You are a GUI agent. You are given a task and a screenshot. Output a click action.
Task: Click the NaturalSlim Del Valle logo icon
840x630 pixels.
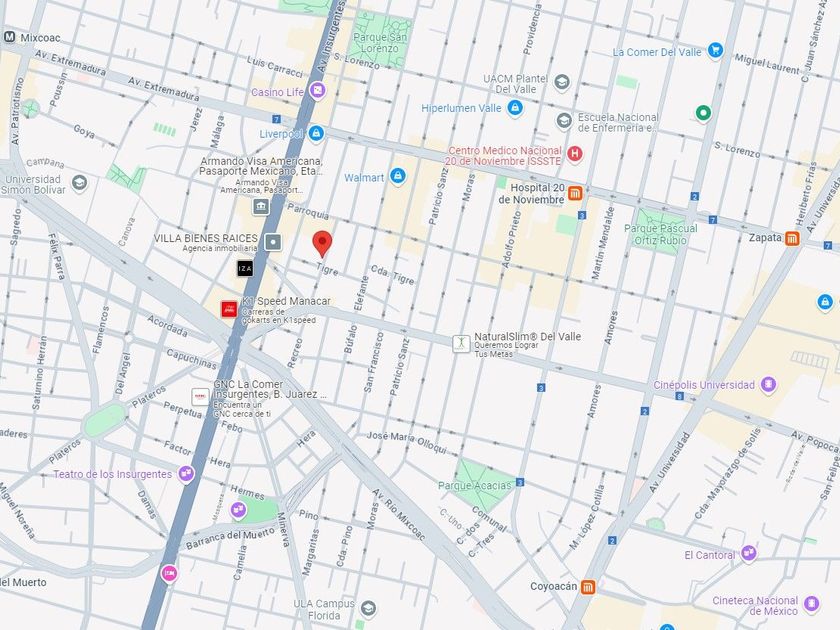coord(461,343)
